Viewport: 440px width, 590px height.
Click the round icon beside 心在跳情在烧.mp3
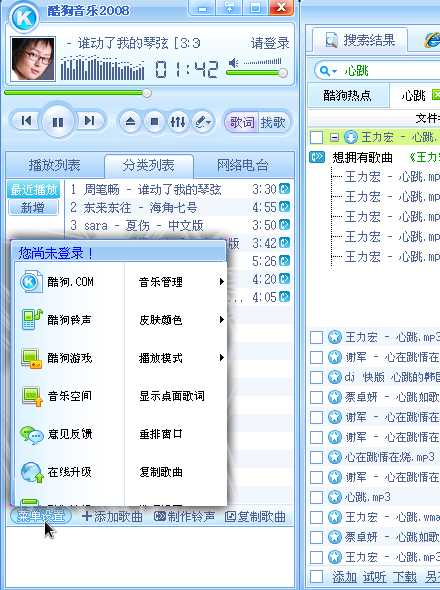335,457
